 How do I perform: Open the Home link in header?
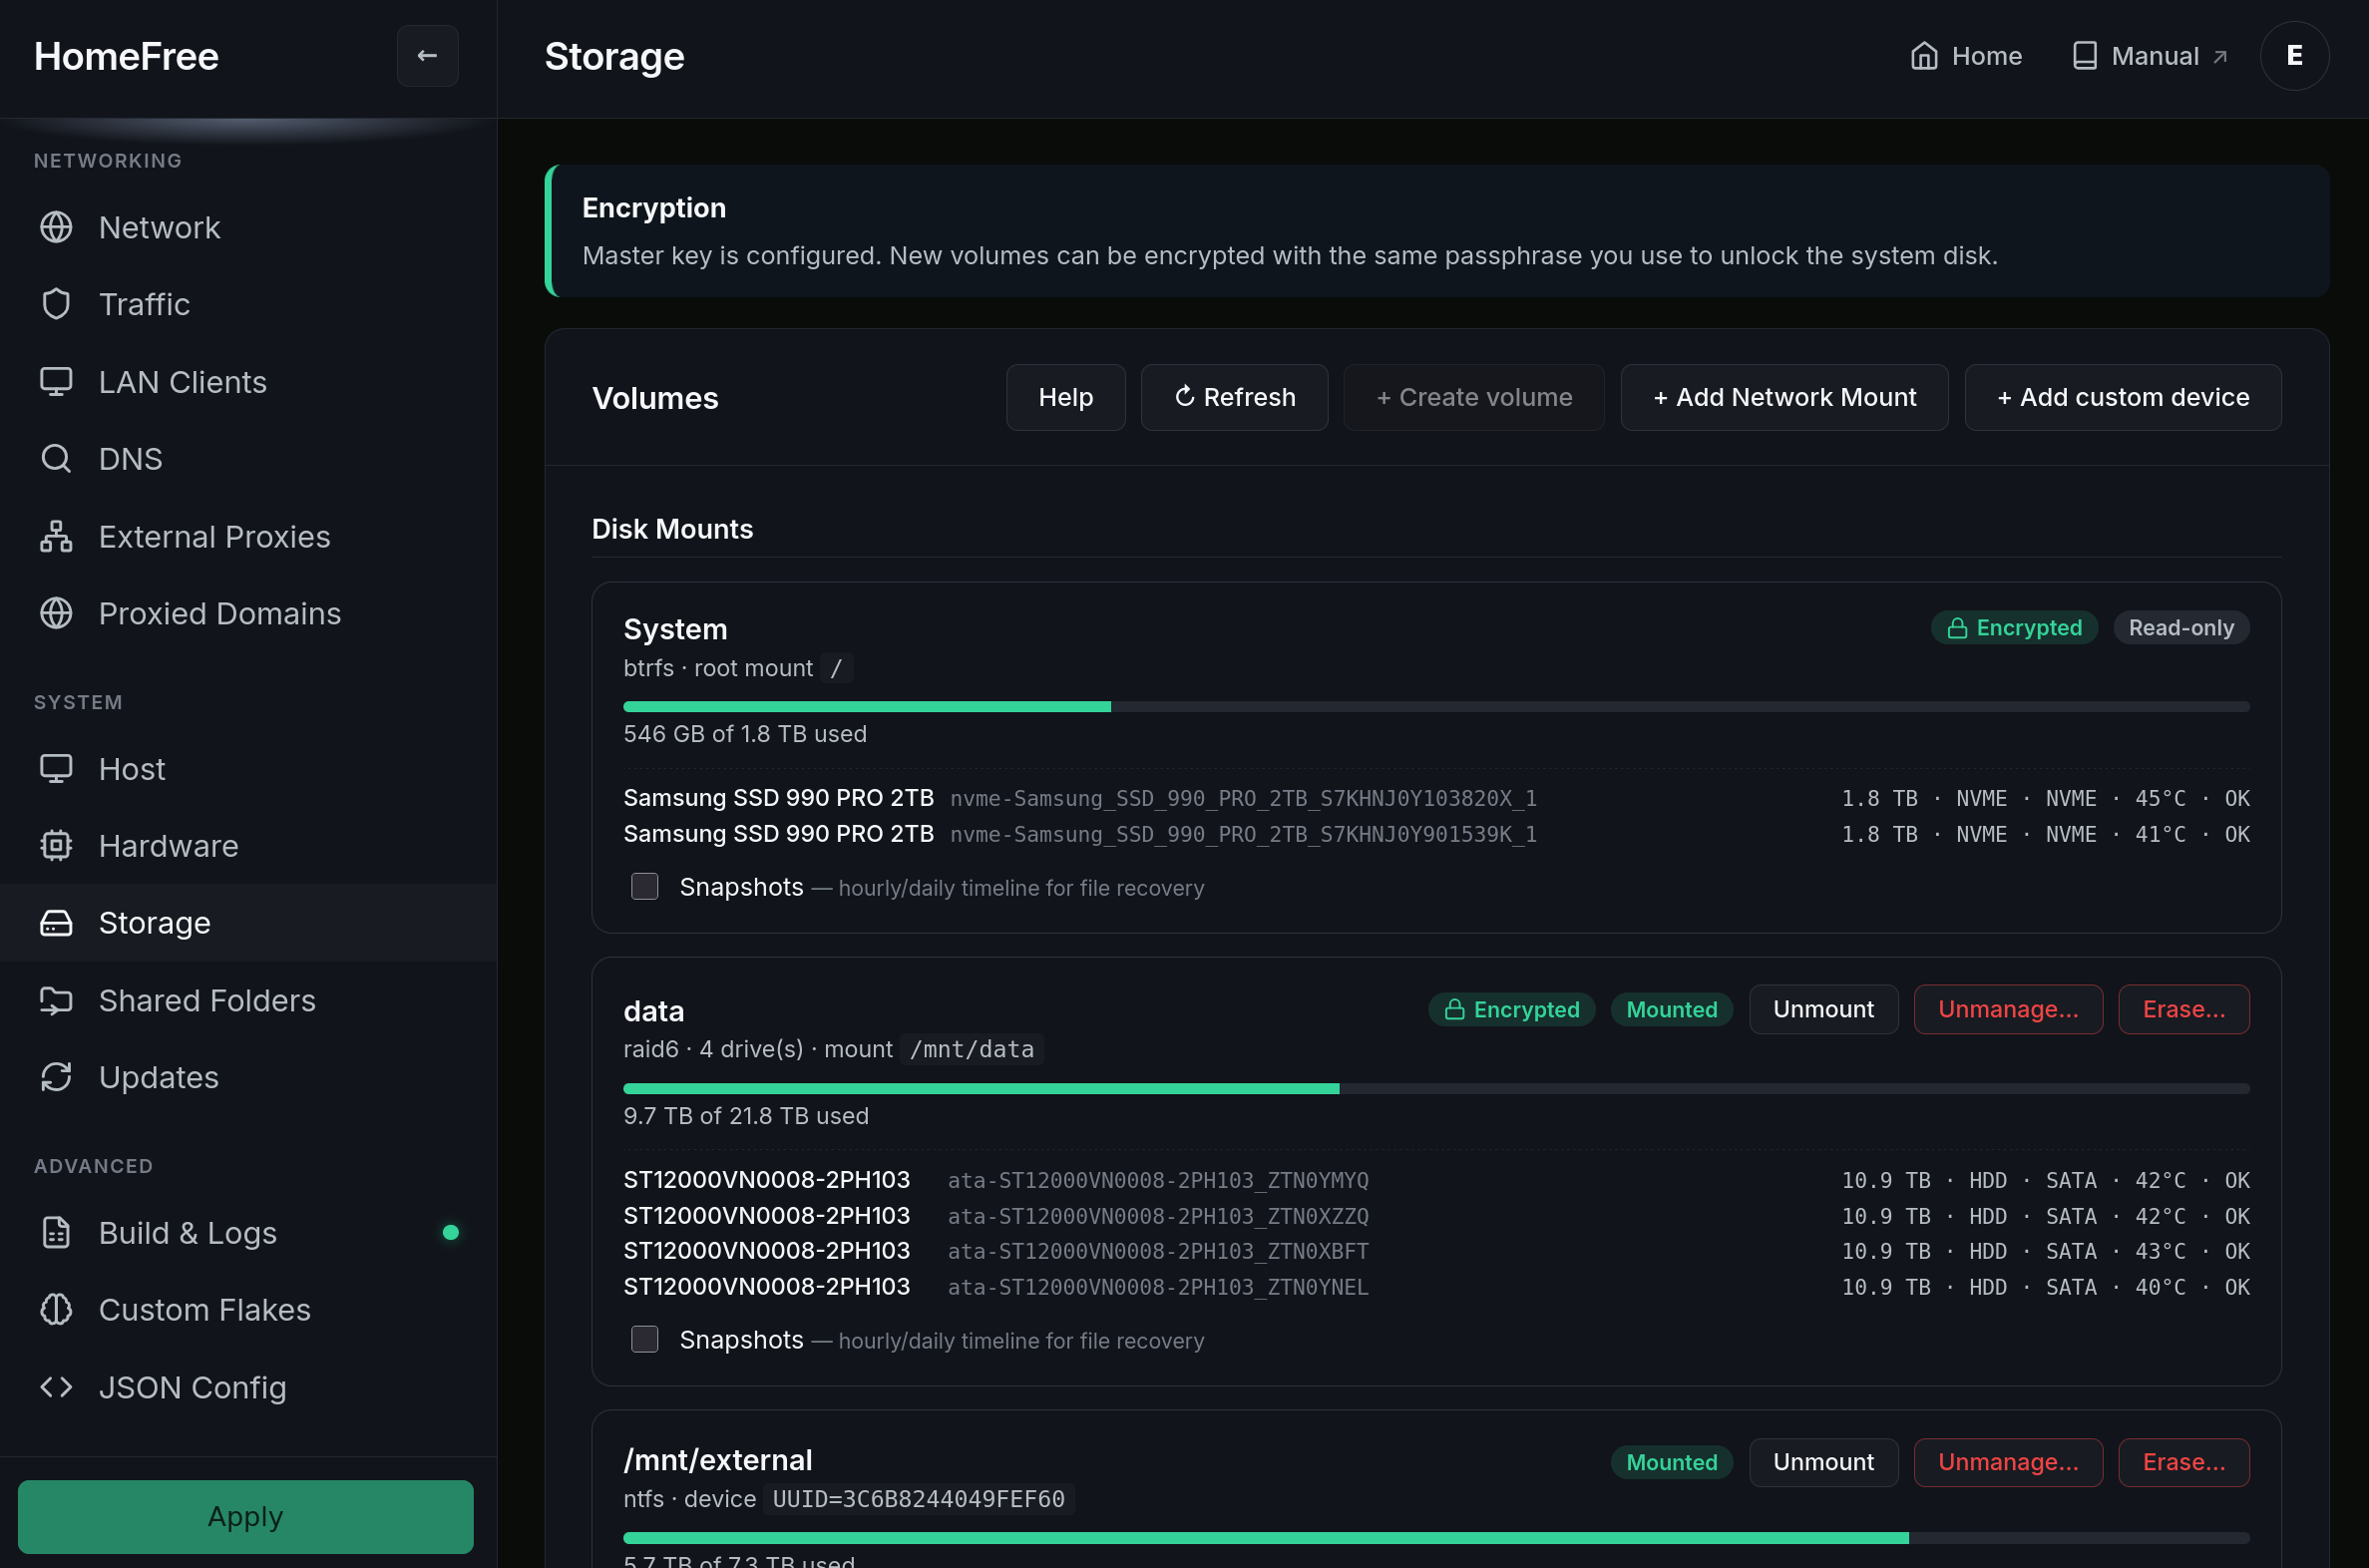[1965, 56]
